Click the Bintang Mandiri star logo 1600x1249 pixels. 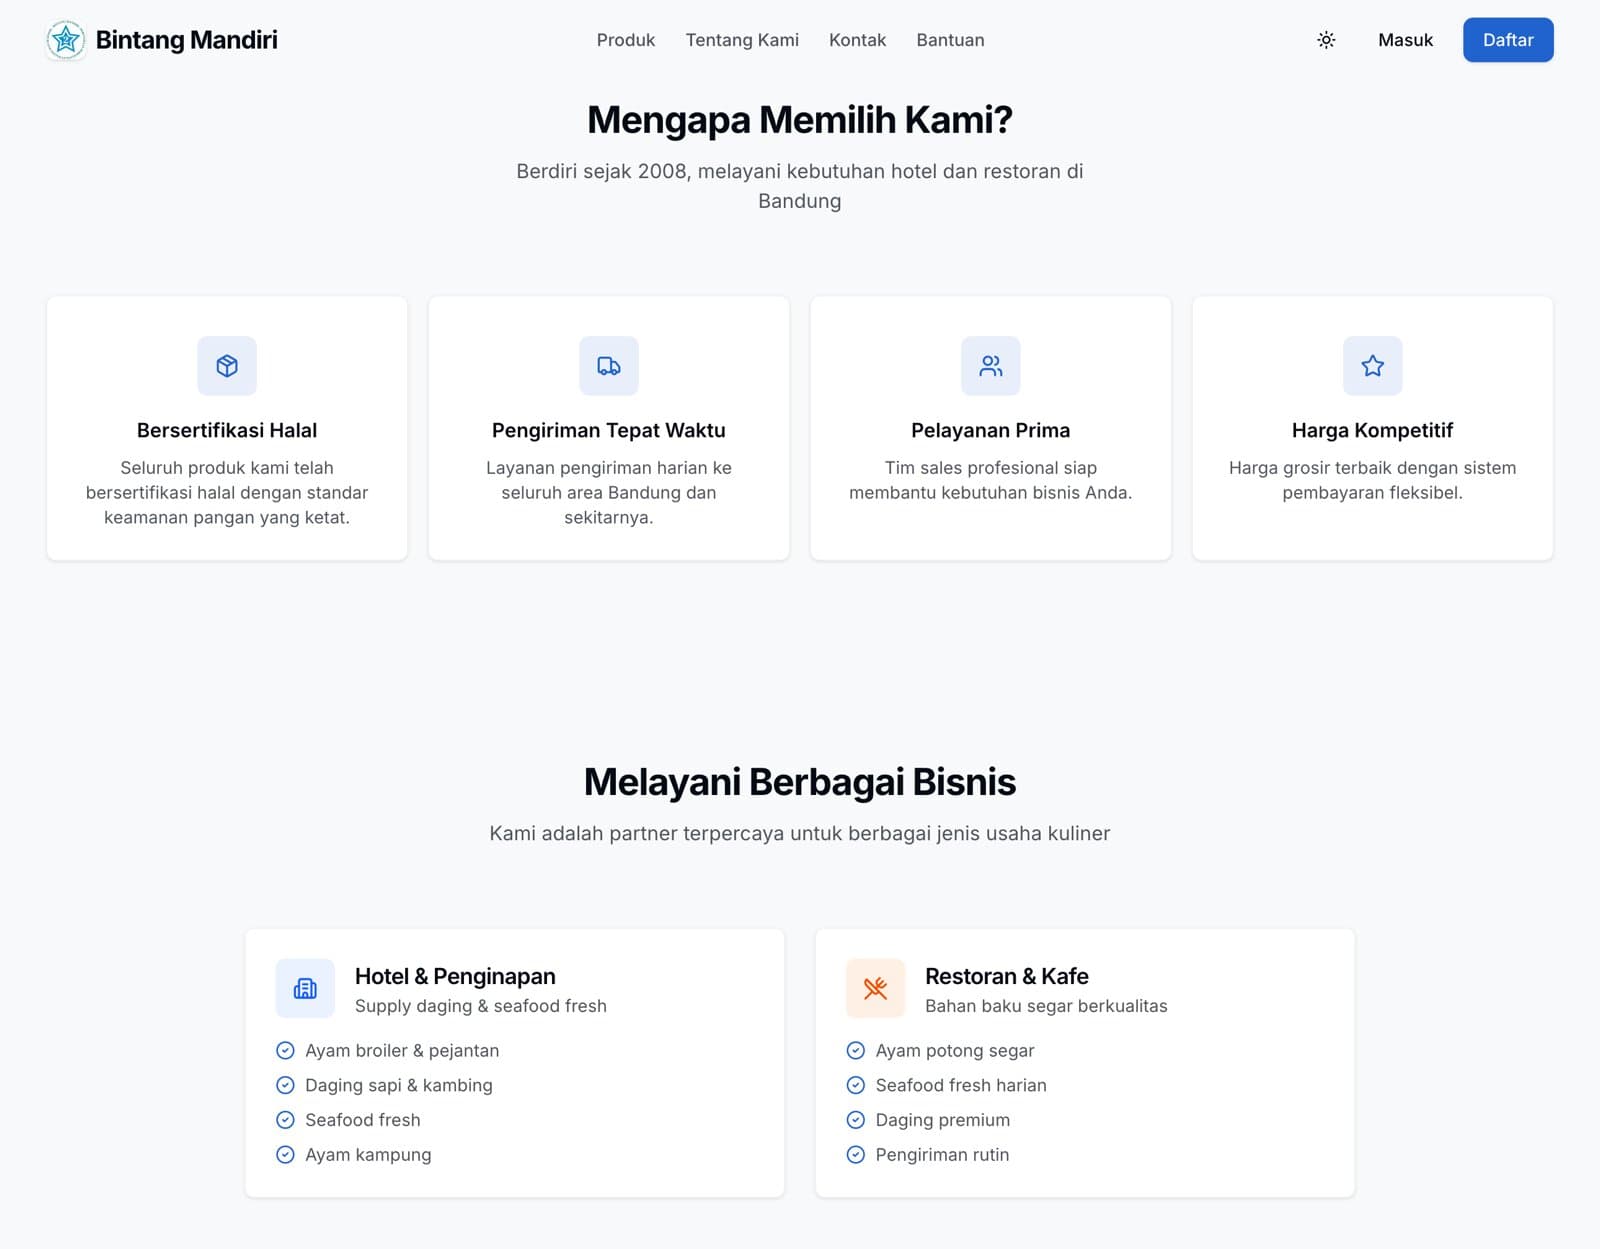click(66, 40)
